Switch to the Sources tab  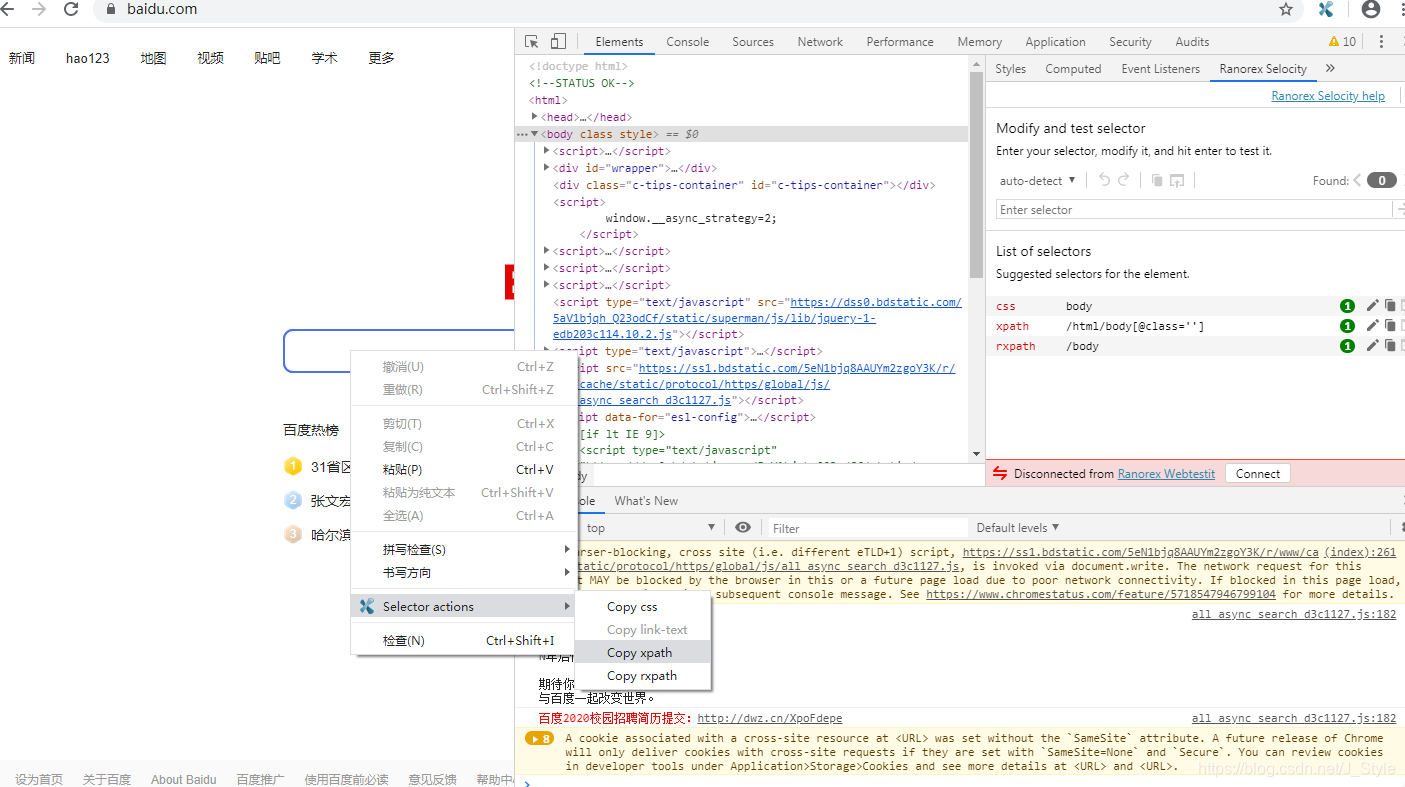pyautogui.click(x=753, y=42)
